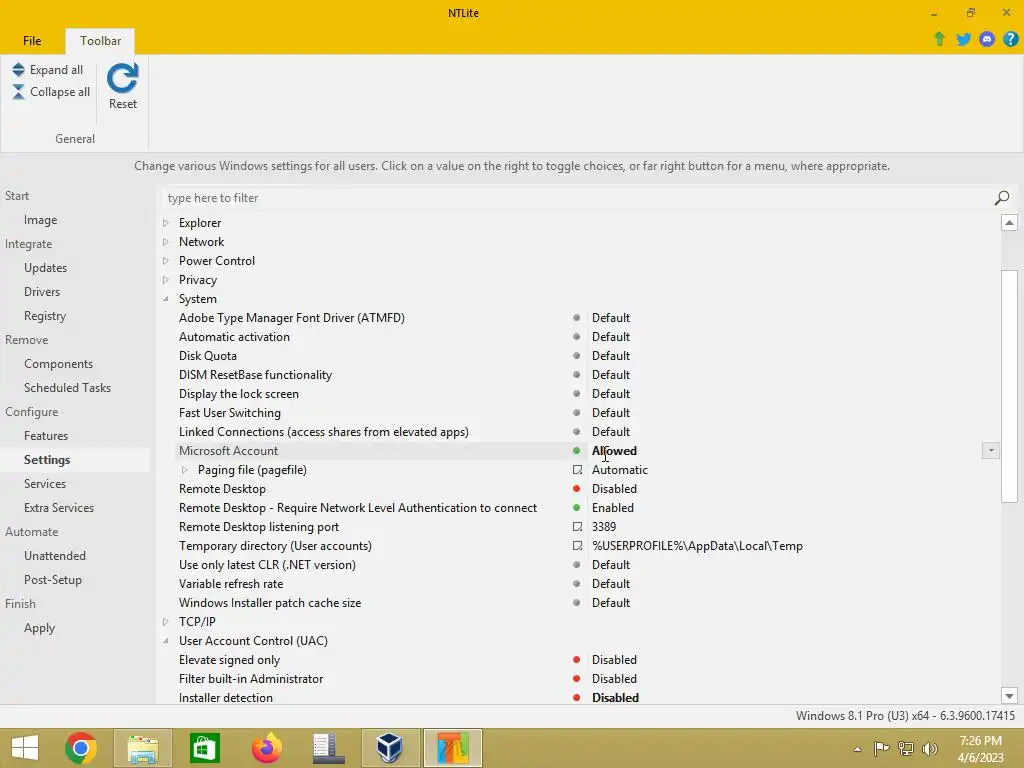This screenshot has width=1024, height=768.
Task: Open Windows Store taskbar icon
Action: click(204, 748)
